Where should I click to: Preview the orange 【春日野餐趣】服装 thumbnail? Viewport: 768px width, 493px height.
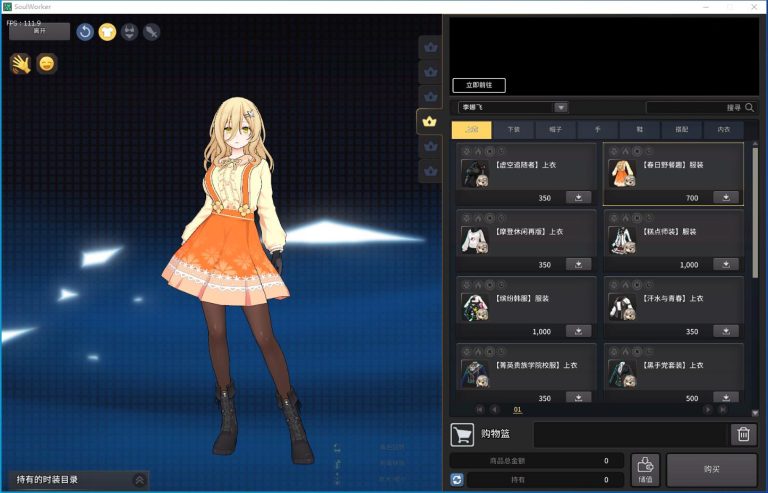[622, 173]
